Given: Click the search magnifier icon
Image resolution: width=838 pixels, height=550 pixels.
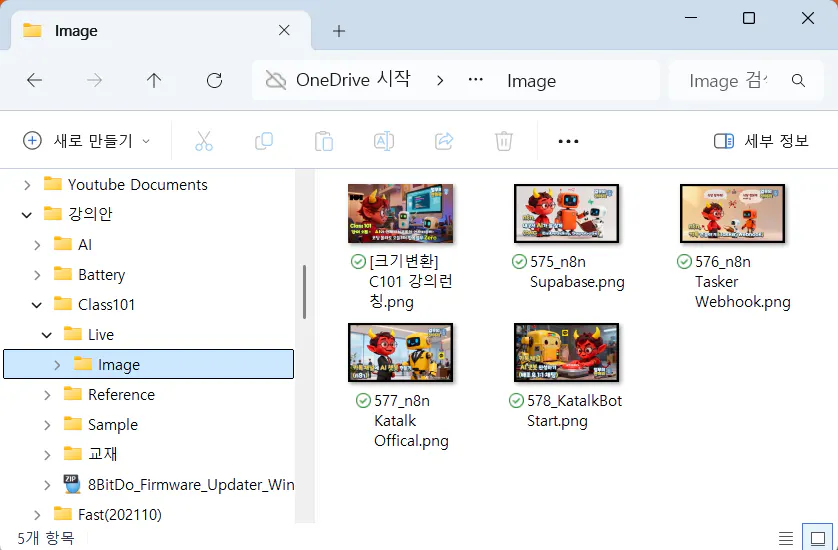Looking at the screenshot, I should pos(798,81).
